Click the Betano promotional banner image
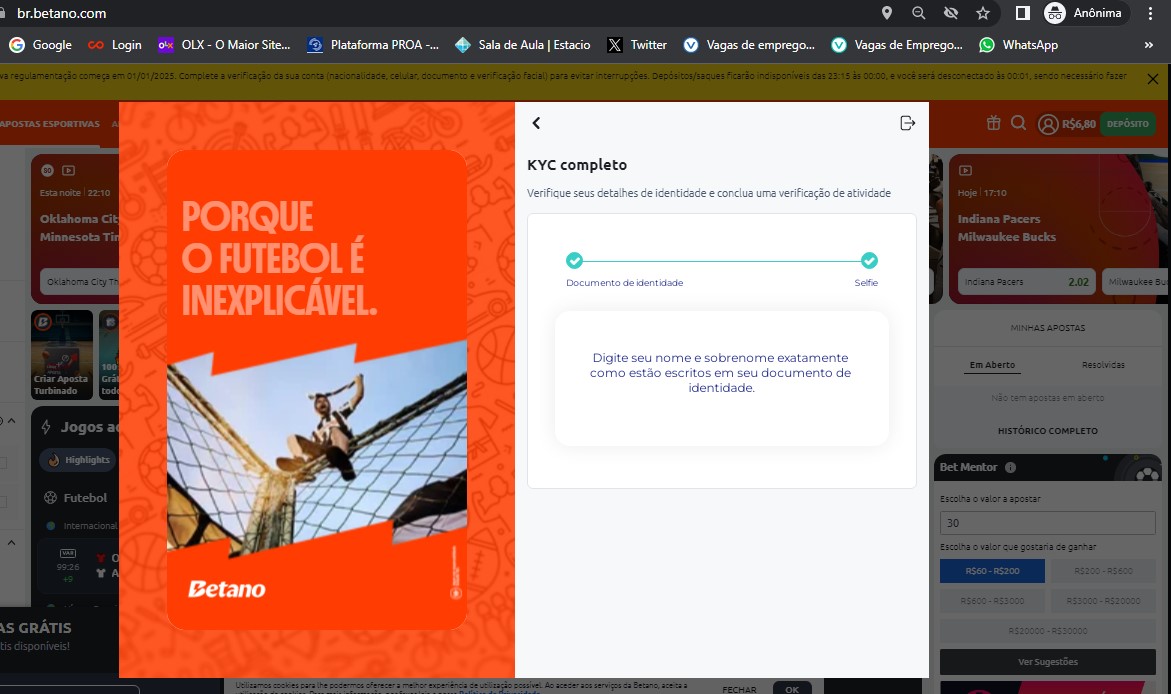1171x694 pixels. tap(317, 390)
